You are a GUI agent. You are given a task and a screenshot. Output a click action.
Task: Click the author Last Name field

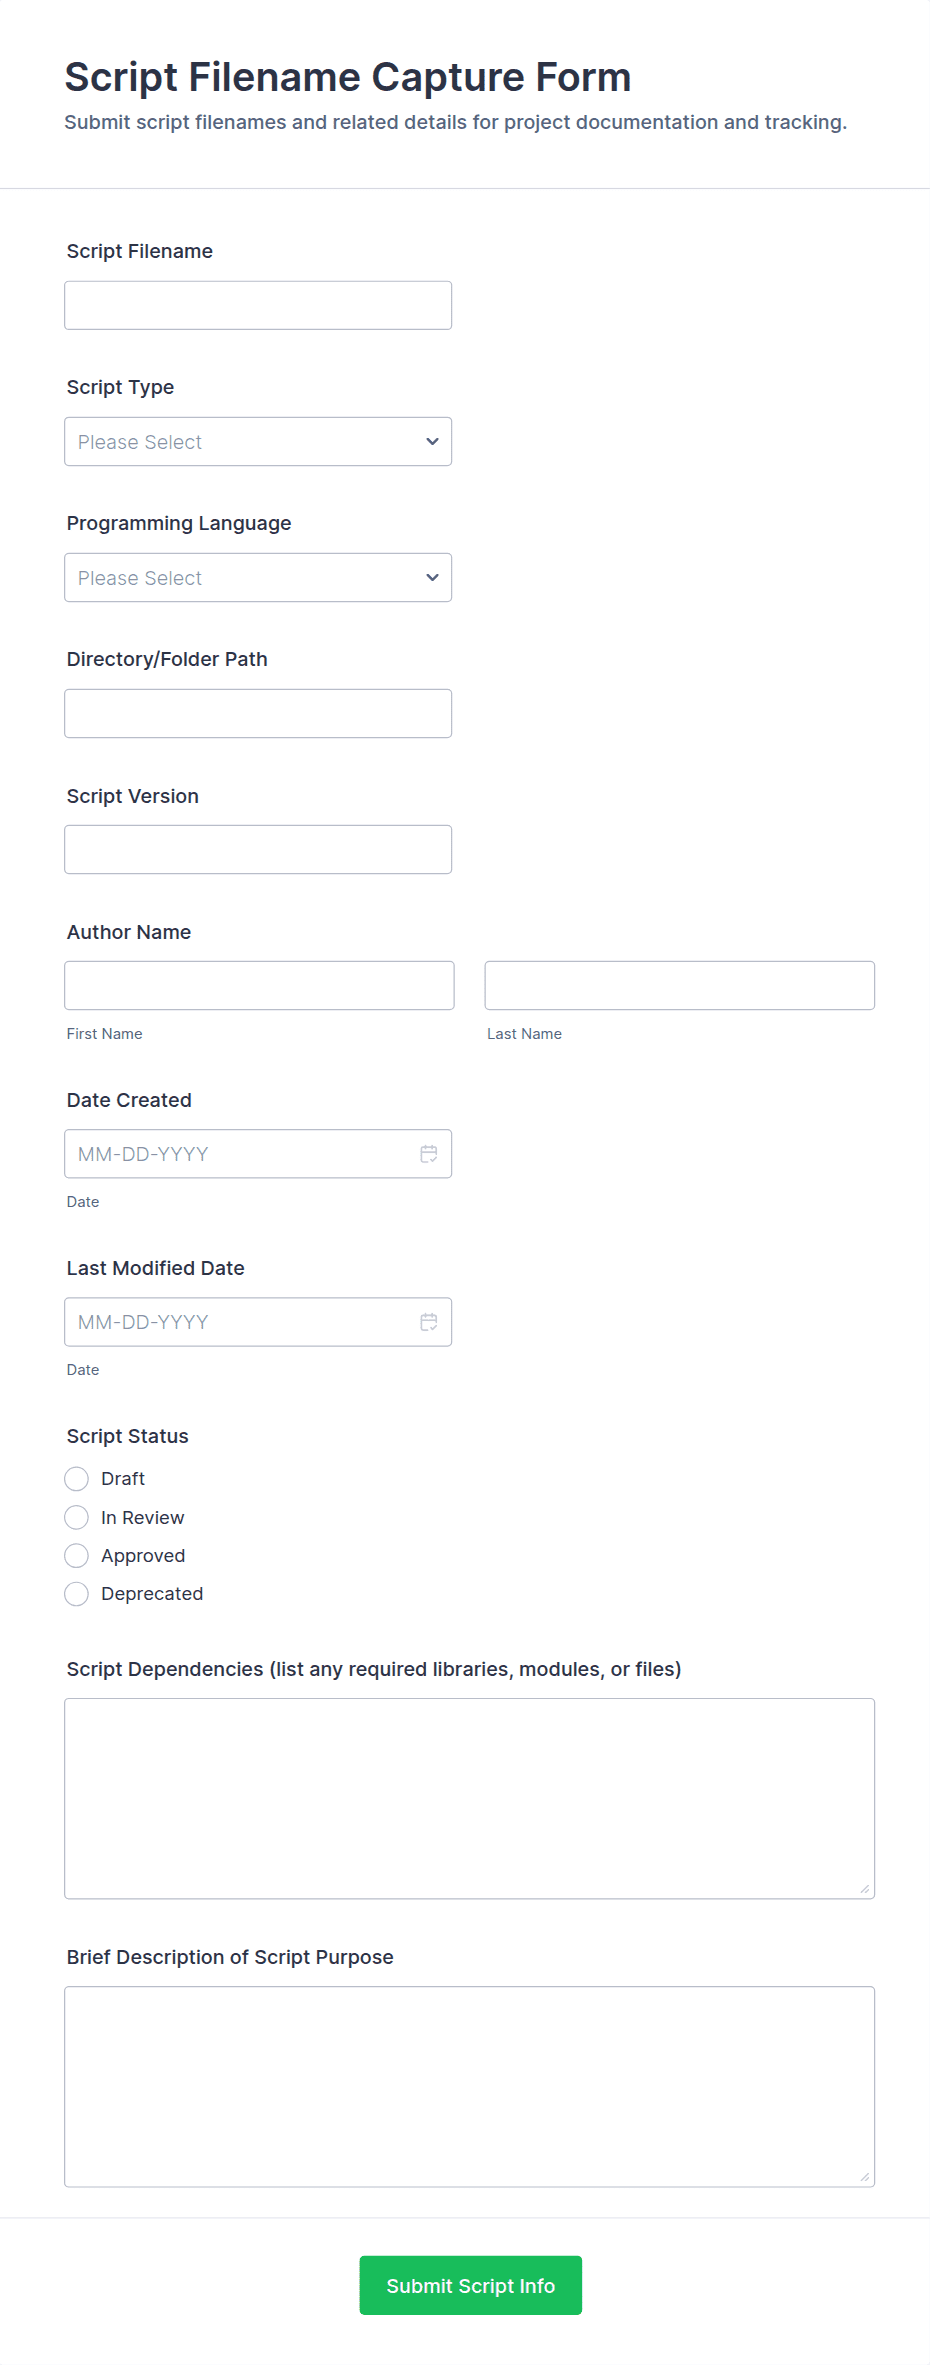[679, 986]
